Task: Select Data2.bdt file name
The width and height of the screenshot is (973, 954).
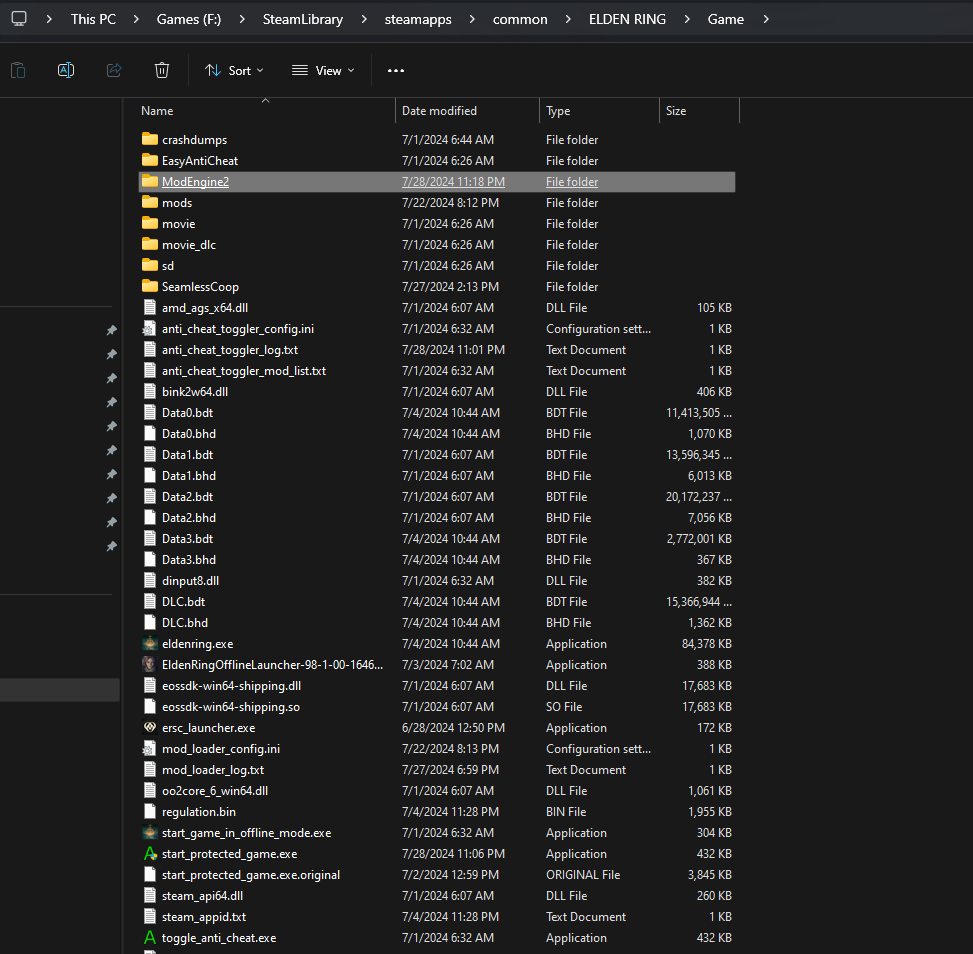Action: point(187,497)
